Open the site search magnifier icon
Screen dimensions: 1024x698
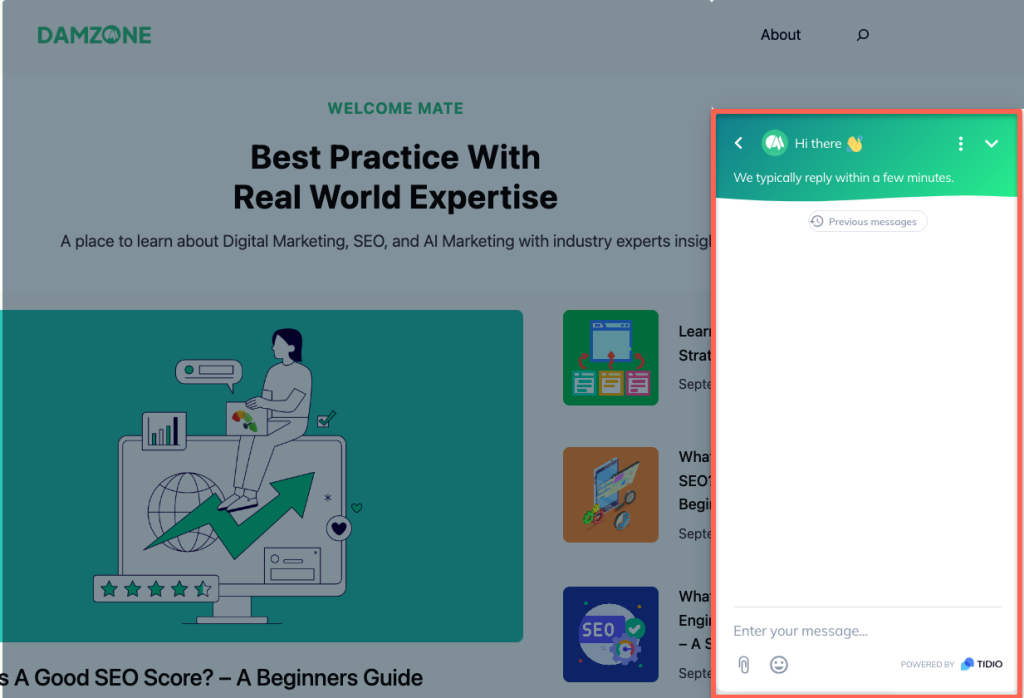[862, 34]
